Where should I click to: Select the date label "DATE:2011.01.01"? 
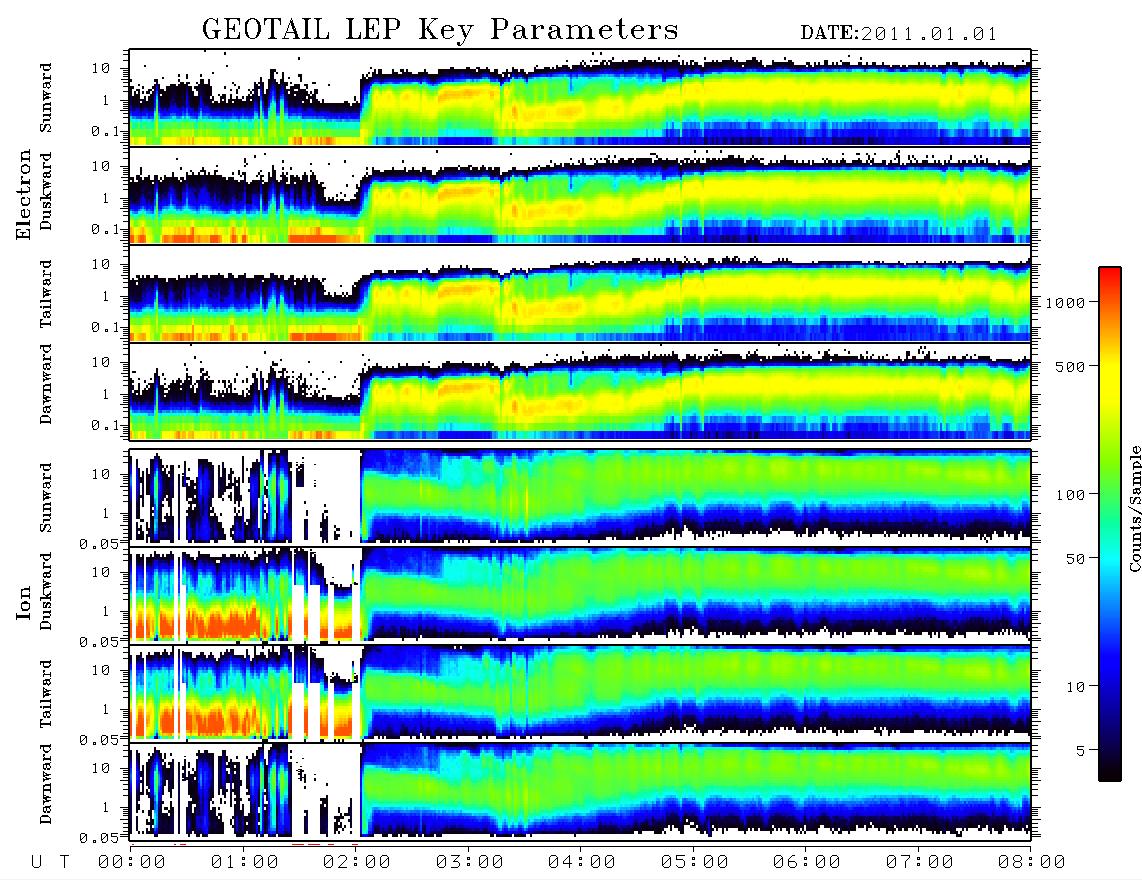(x=898, y=34)
